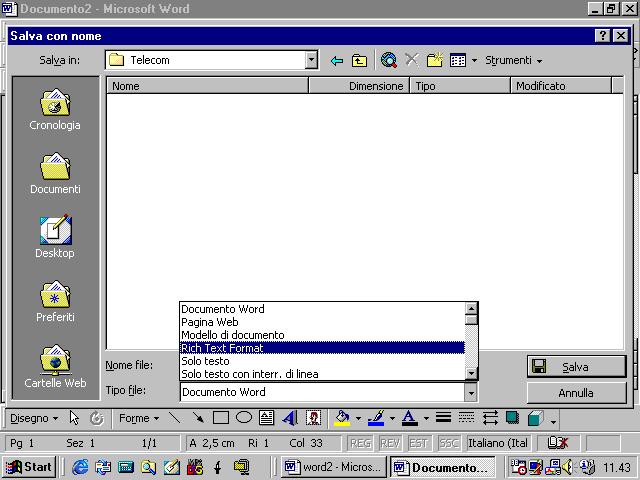640x480 pixels.
Task: Click the Views icon in dialog toolbar
Action: [458, 60]
